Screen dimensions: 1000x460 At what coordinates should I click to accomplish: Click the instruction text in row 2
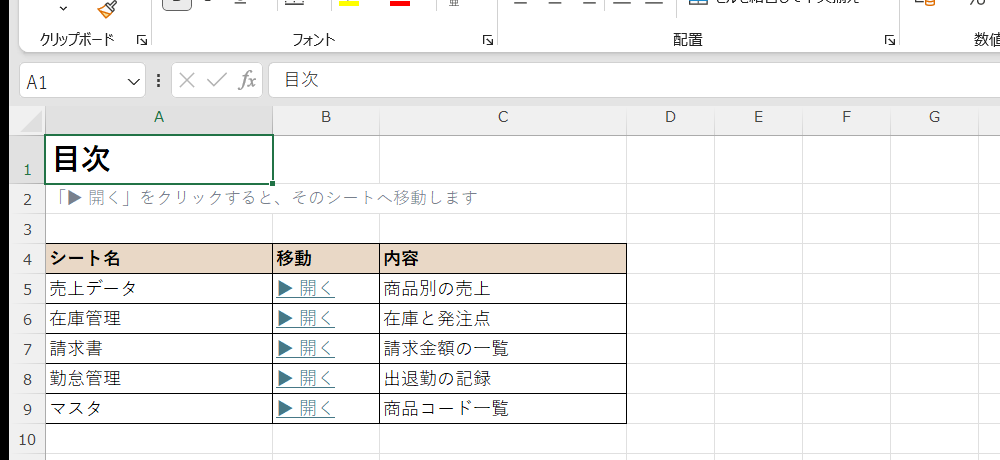pyautogui.click(x=264, y=198)
